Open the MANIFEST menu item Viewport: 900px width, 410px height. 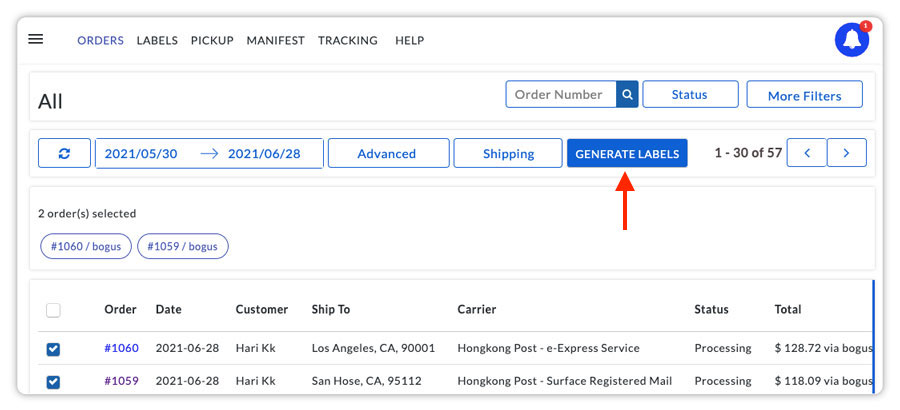click(x=276, y=40)
